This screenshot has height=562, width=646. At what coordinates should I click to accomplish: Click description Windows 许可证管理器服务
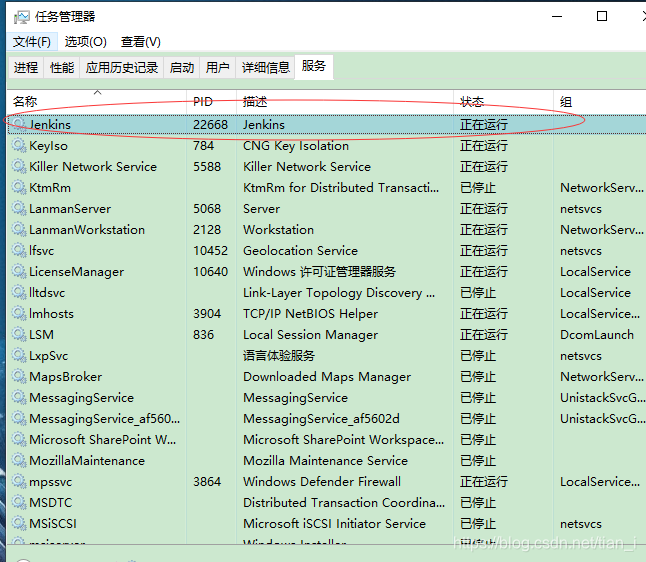pyautogui.click(x=319, y=272)
